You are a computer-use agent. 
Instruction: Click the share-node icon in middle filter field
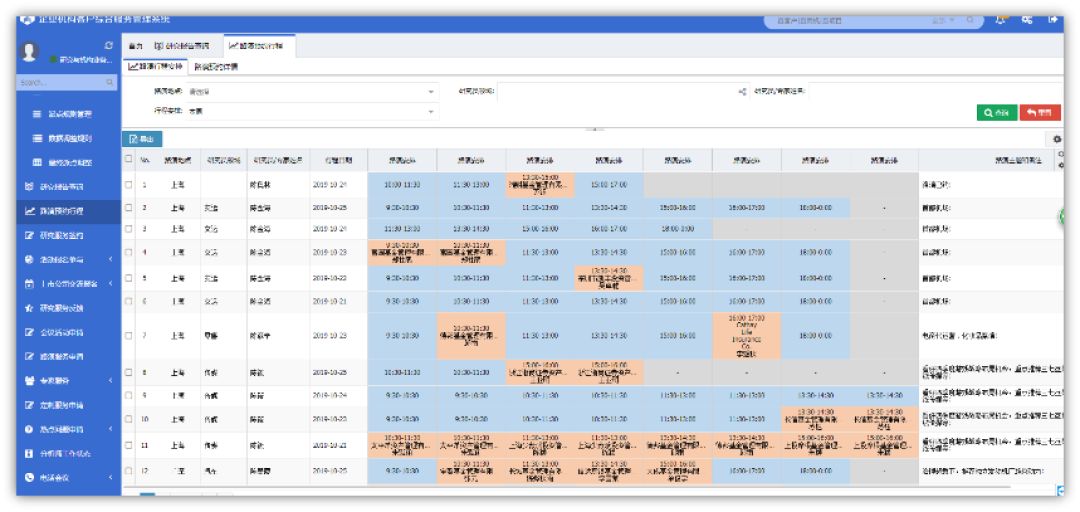click(742, 92)
